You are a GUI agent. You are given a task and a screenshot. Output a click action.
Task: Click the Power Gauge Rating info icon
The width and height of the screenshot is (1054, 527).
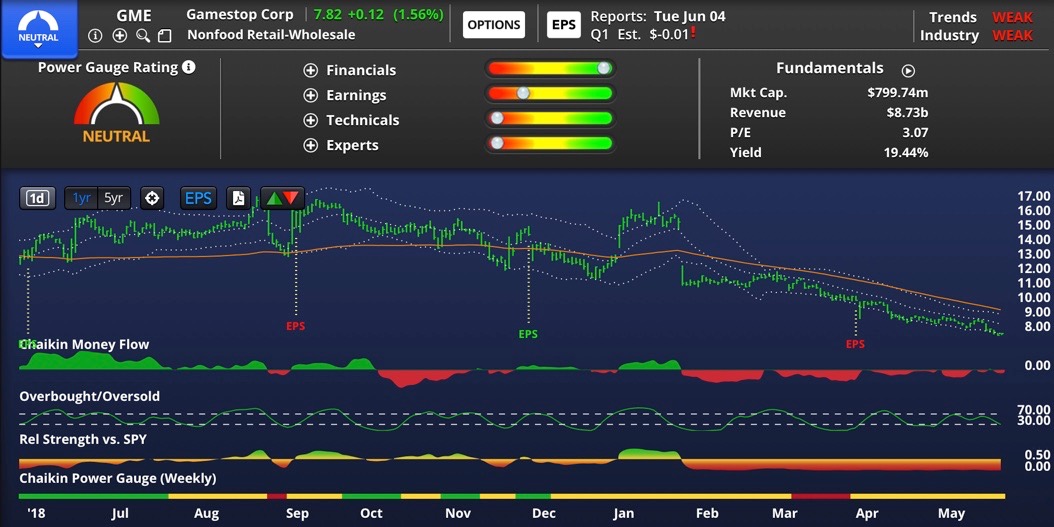click(x=189, y=67)
